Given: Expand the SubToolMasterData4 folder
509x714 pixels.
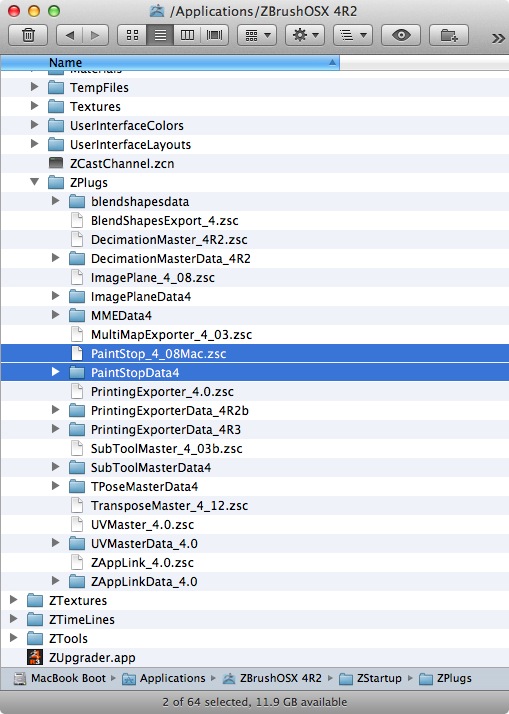Looking at the screenshot, I should click(56, 467).
